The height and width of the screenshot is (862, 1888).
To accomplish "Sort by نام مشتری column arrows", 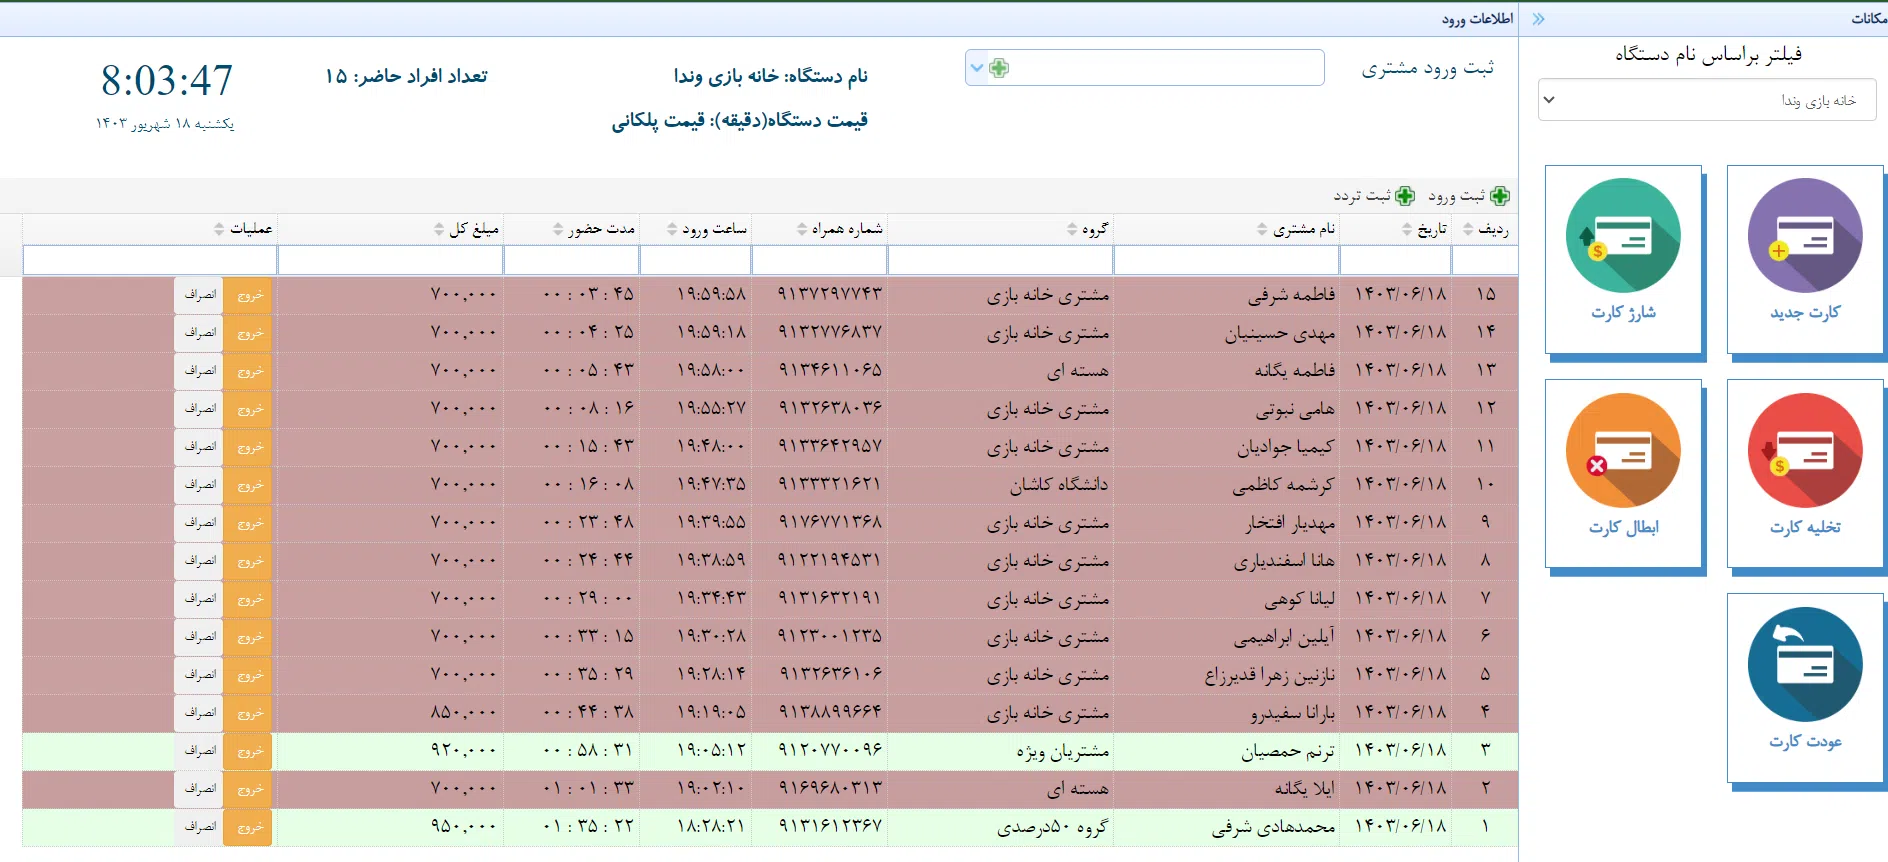I will (1262, 229).
